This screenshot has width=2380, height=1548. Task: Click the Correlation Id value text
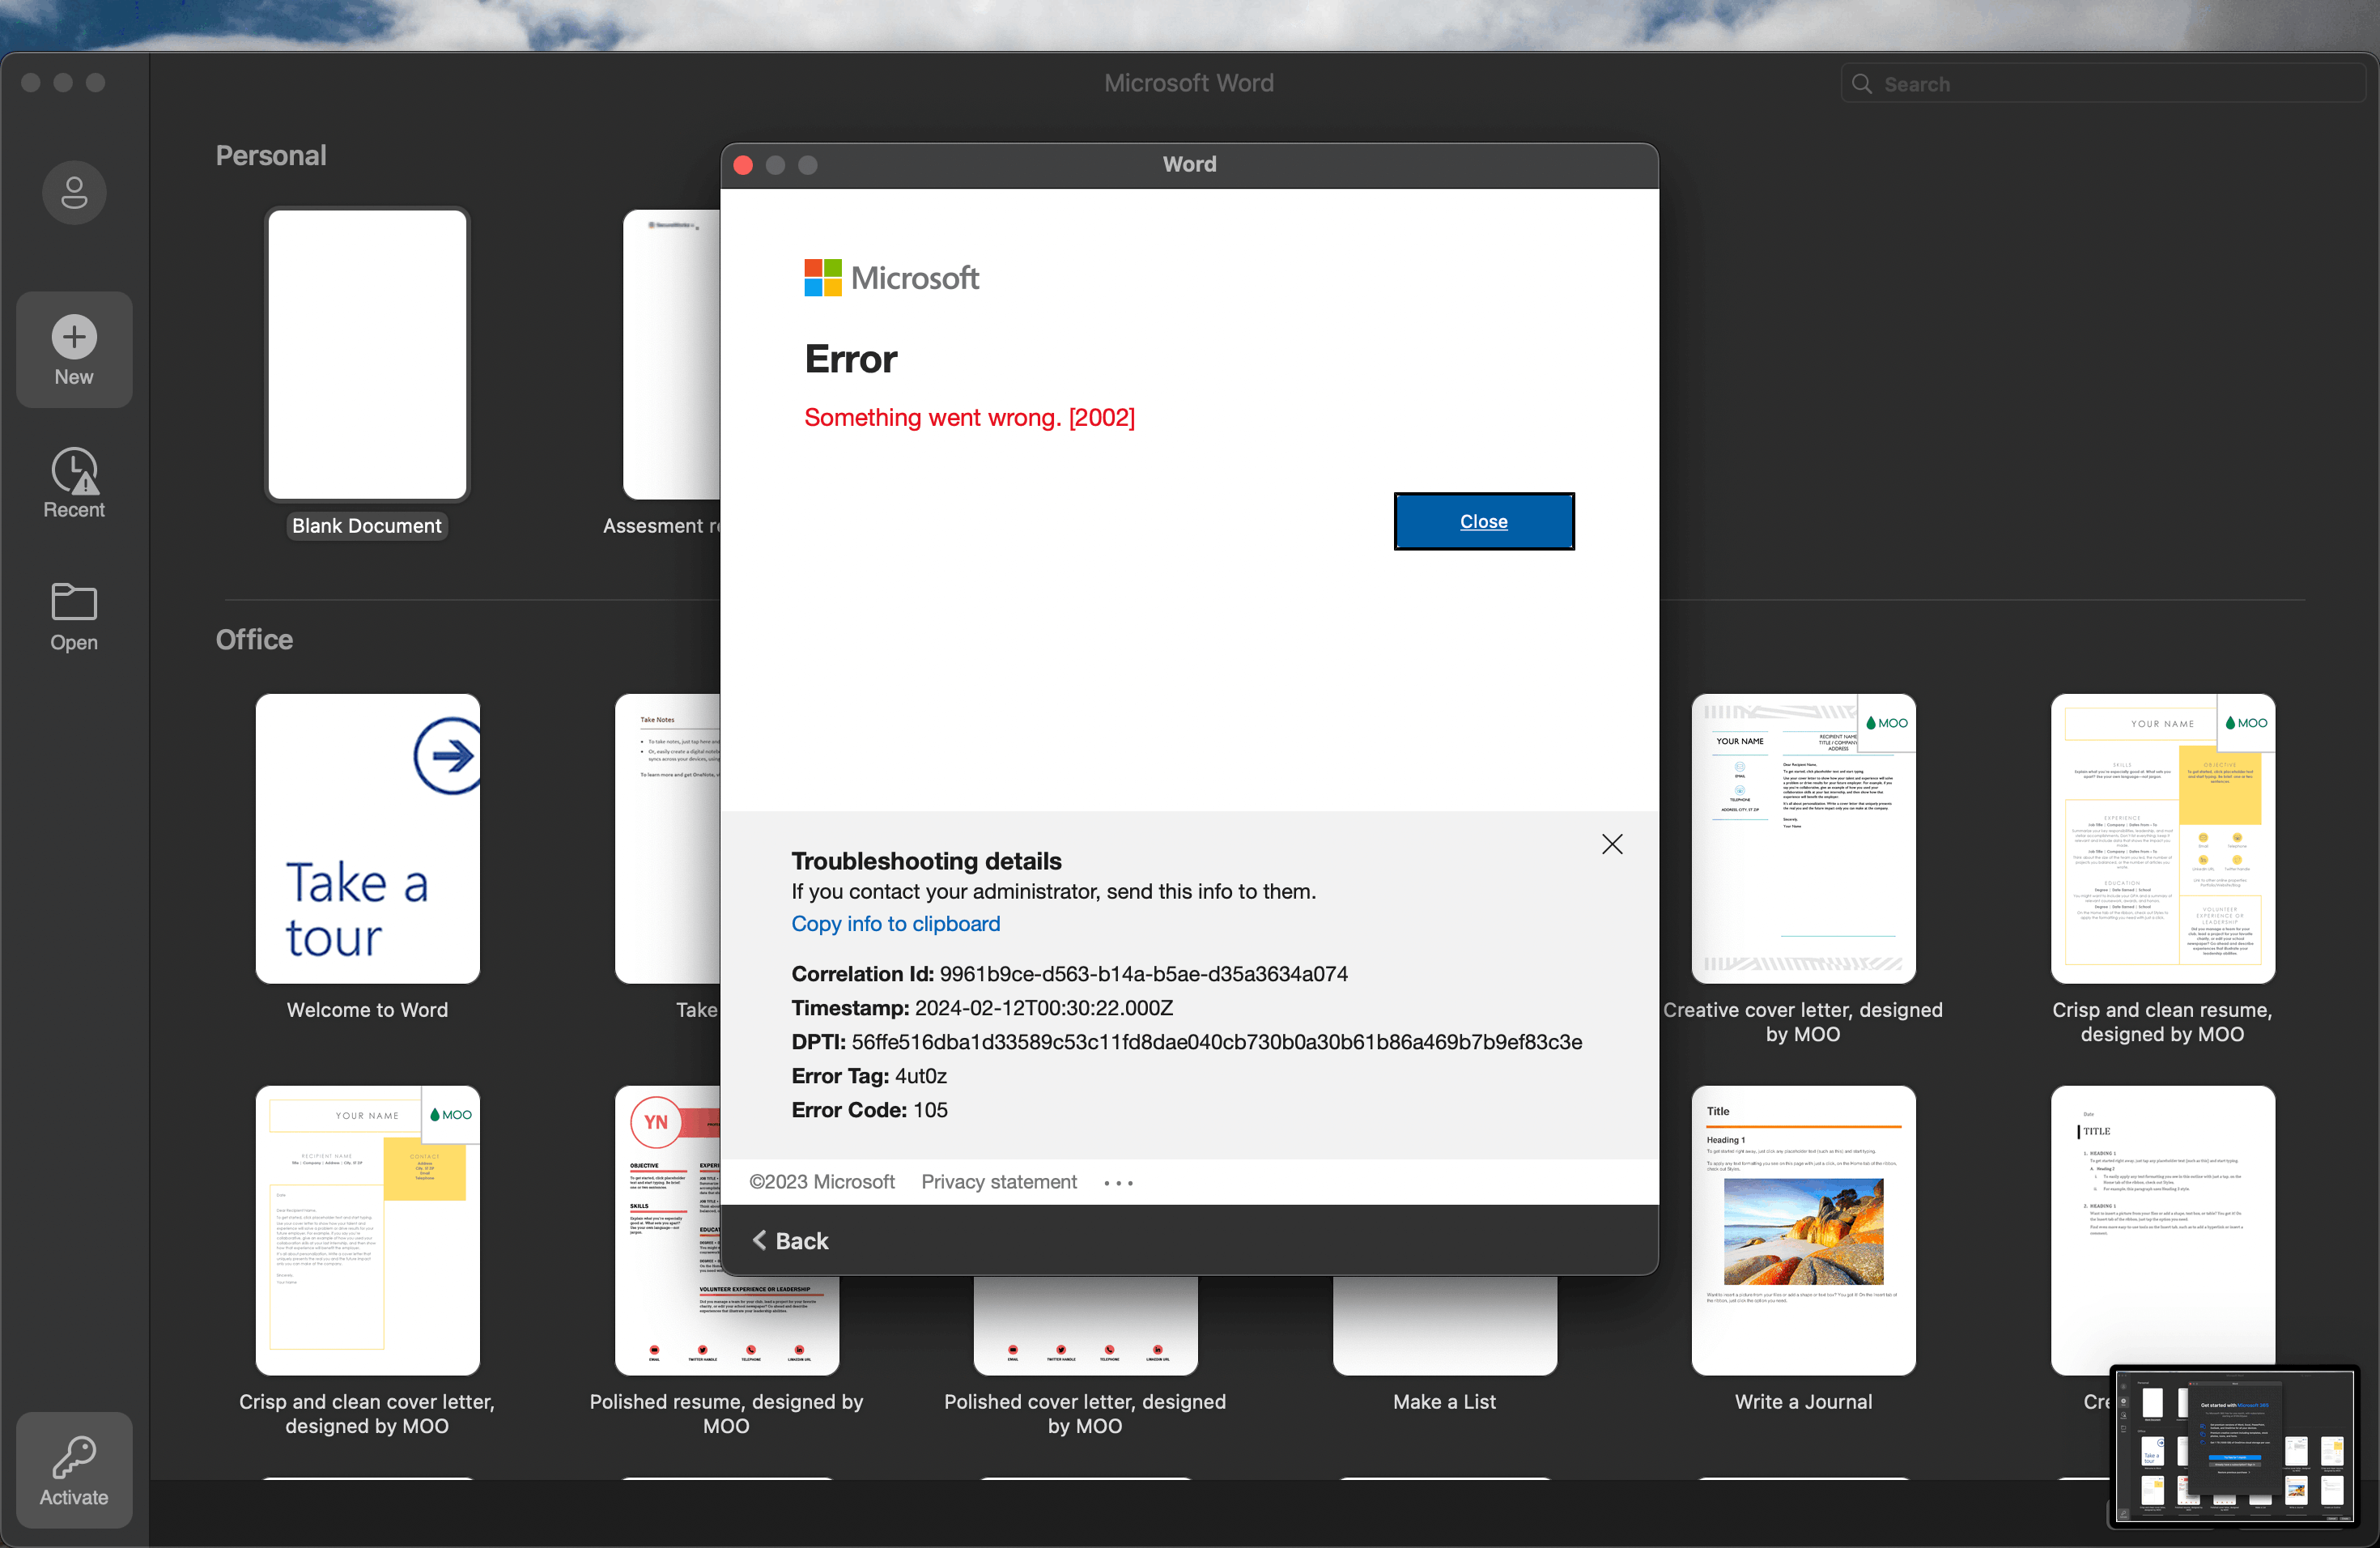1143,974
